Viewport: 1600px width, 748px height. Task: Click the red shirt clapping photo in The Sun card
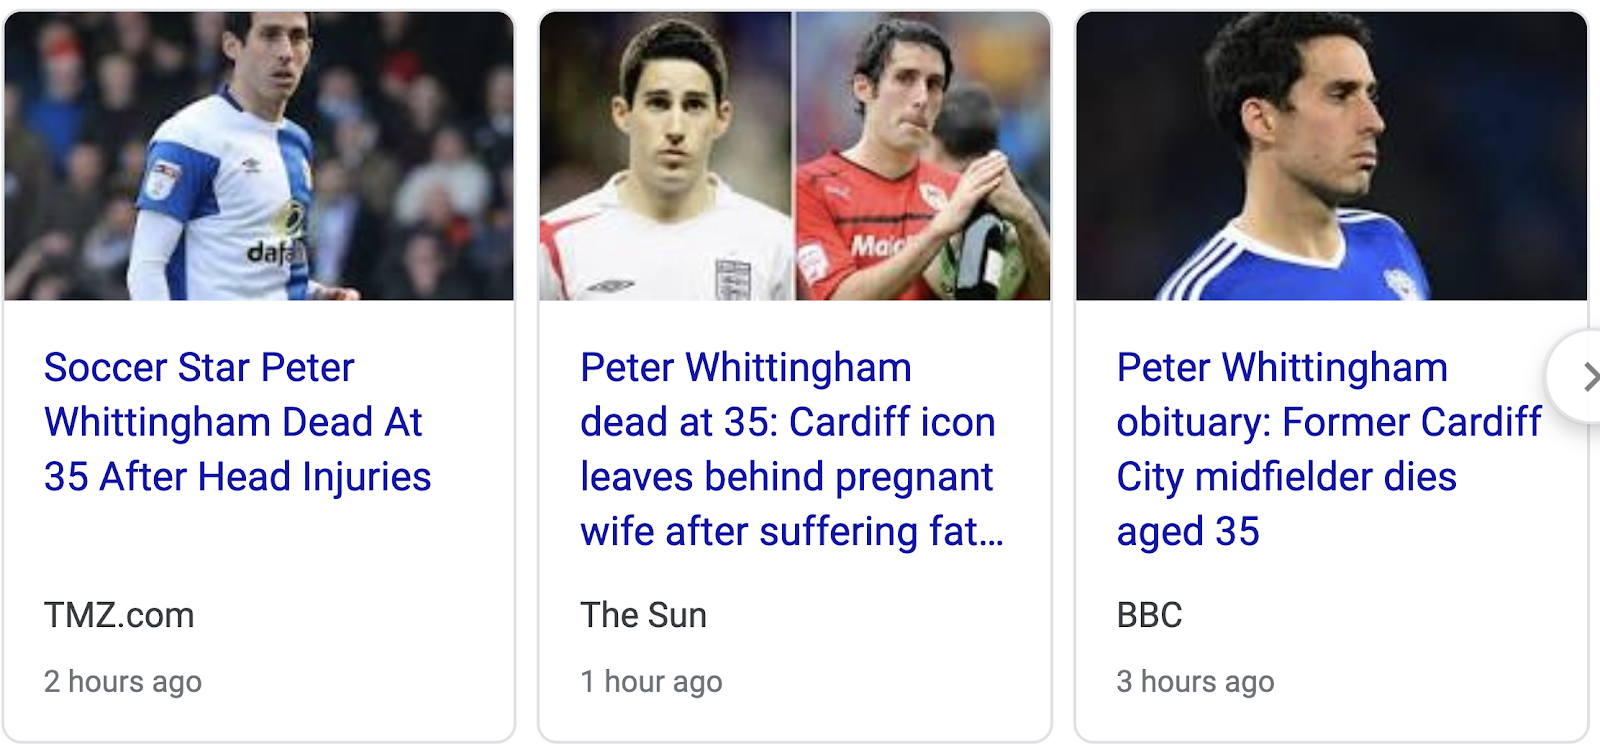[x=923, y=156]
